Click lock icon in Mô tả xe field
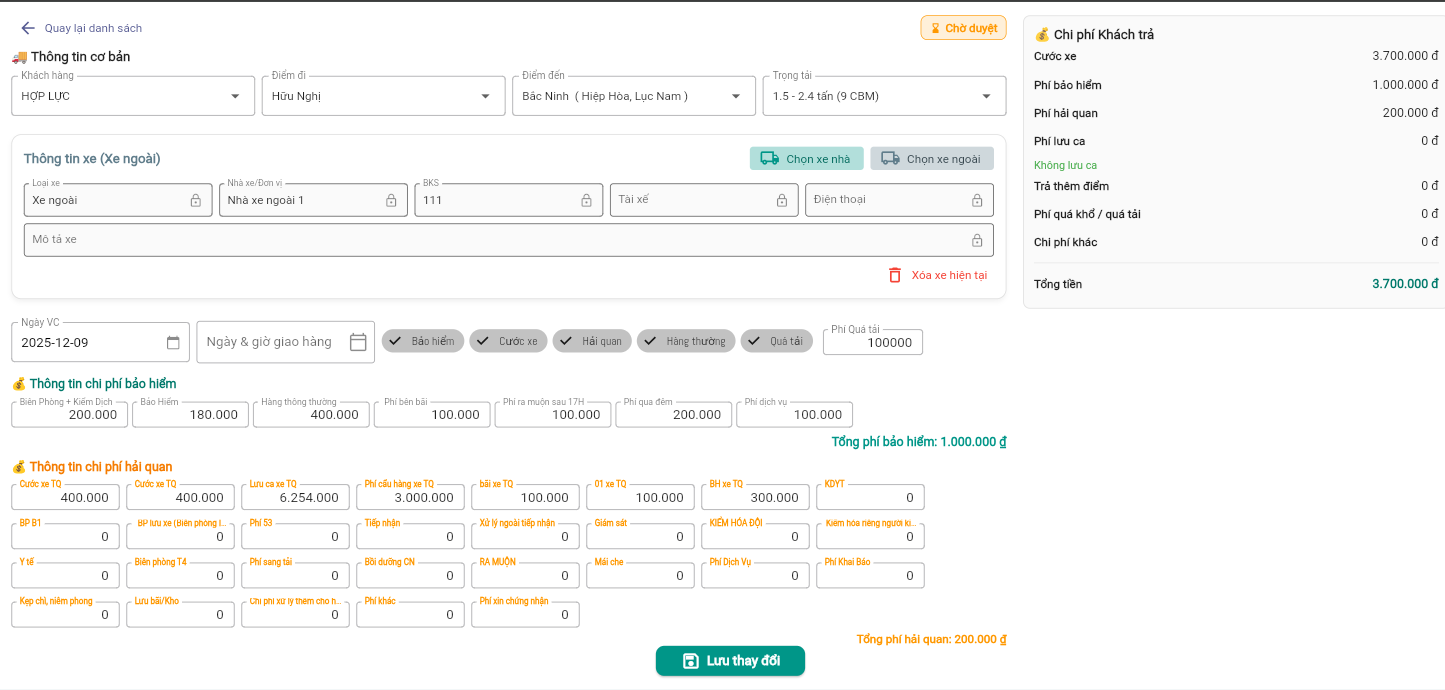Screen dimensions: 1445x690 coord(977,240)
